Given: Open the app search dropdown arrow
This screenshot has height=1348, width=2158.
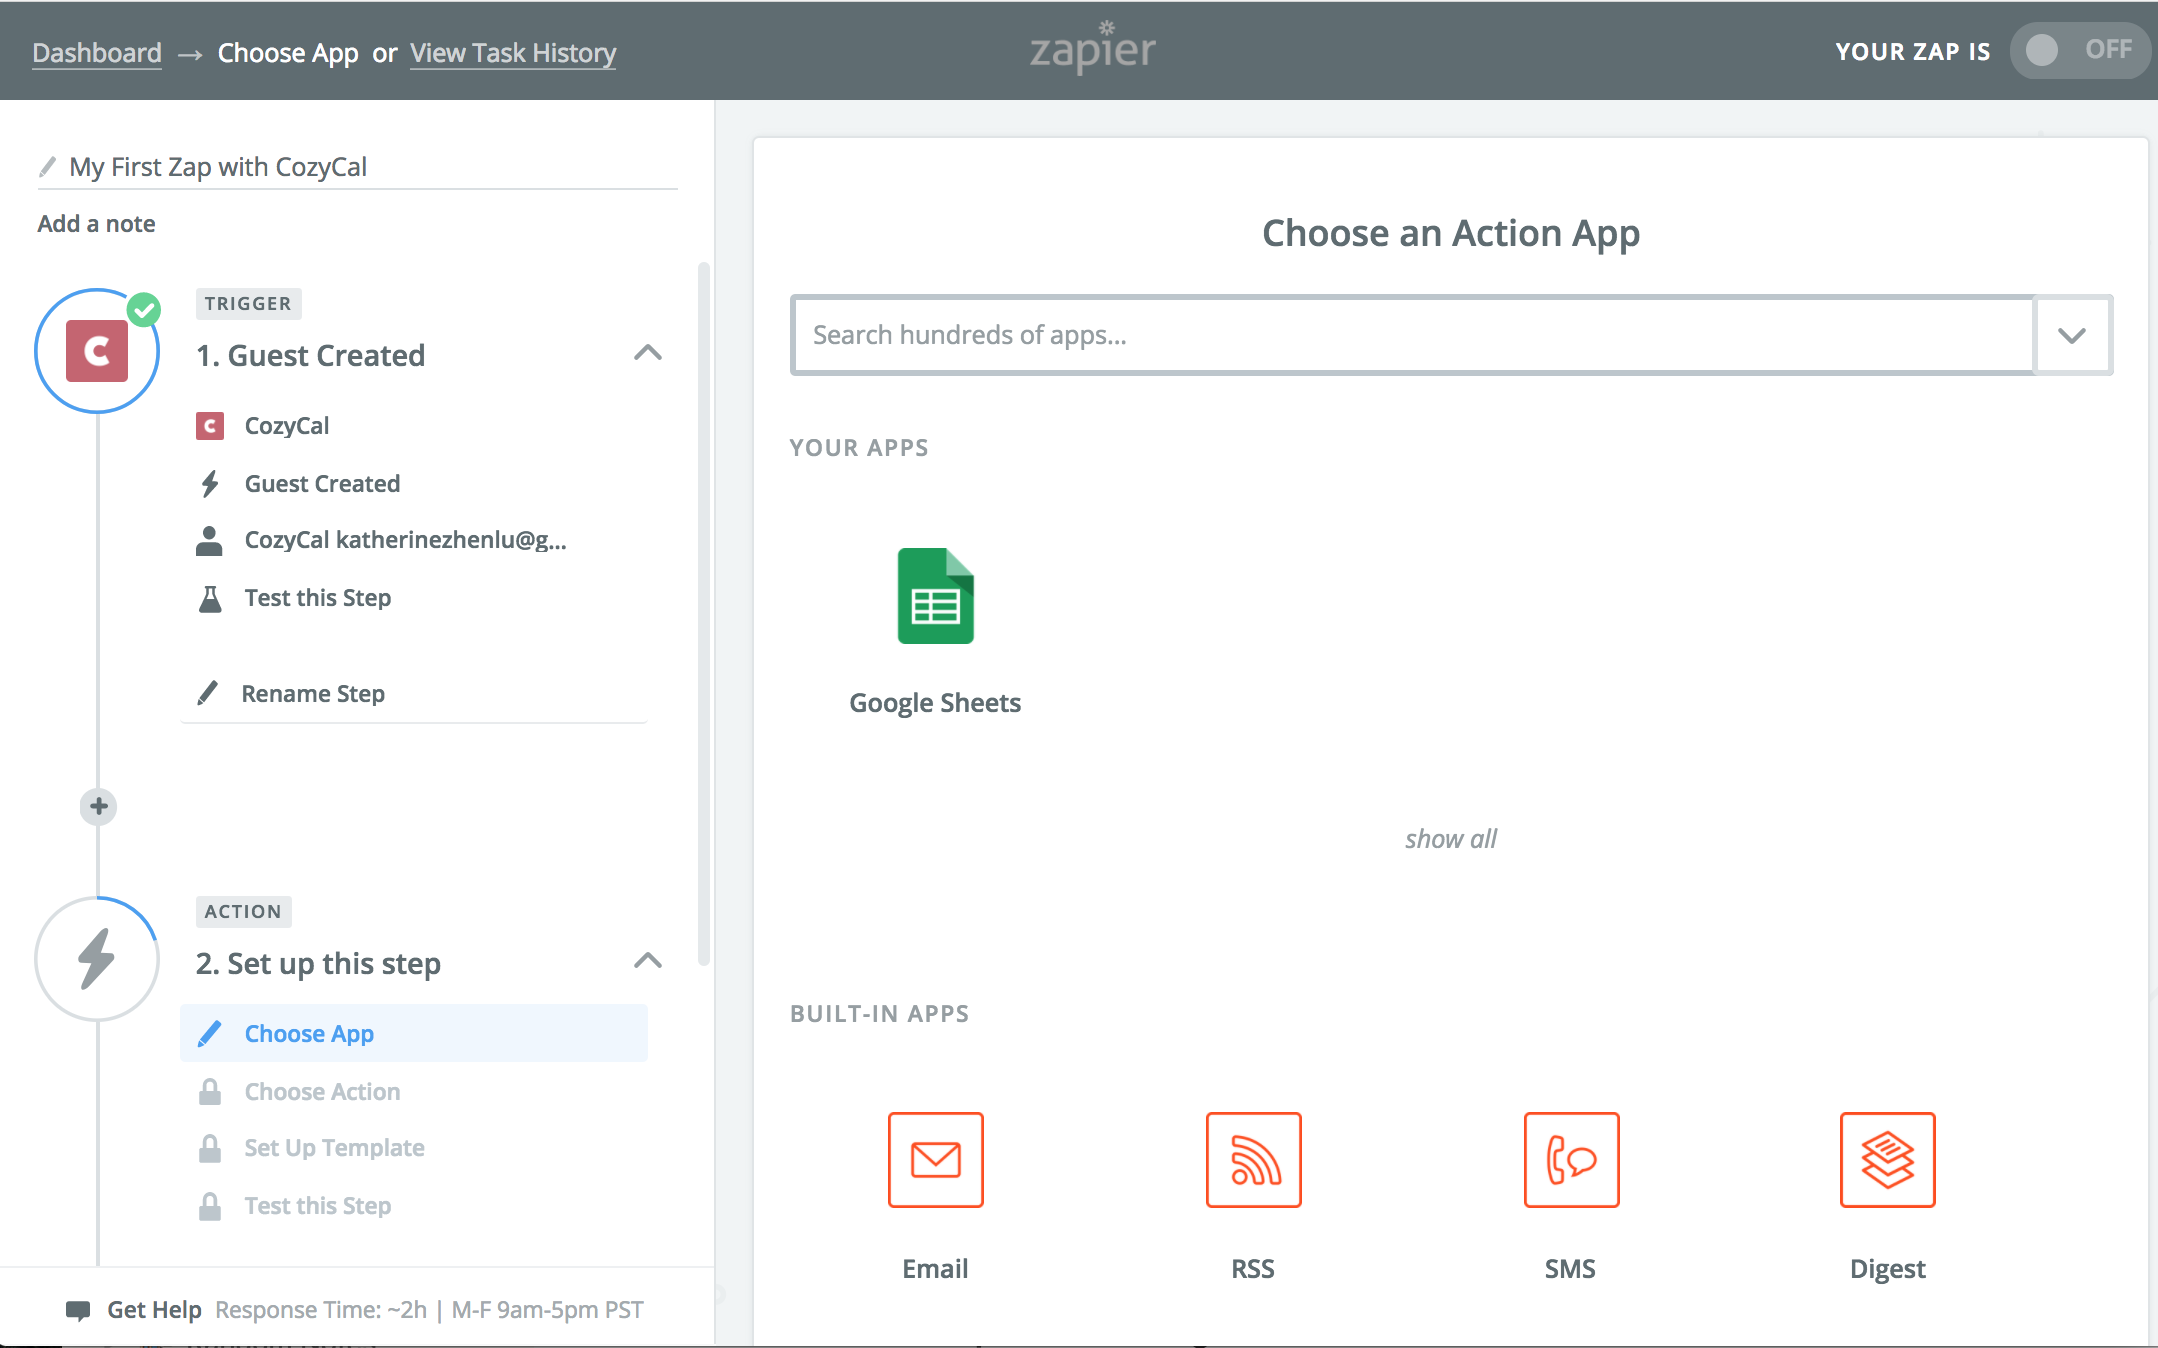Looking at the screenshot, I should pyautogui.click(x=2072, y=335).
